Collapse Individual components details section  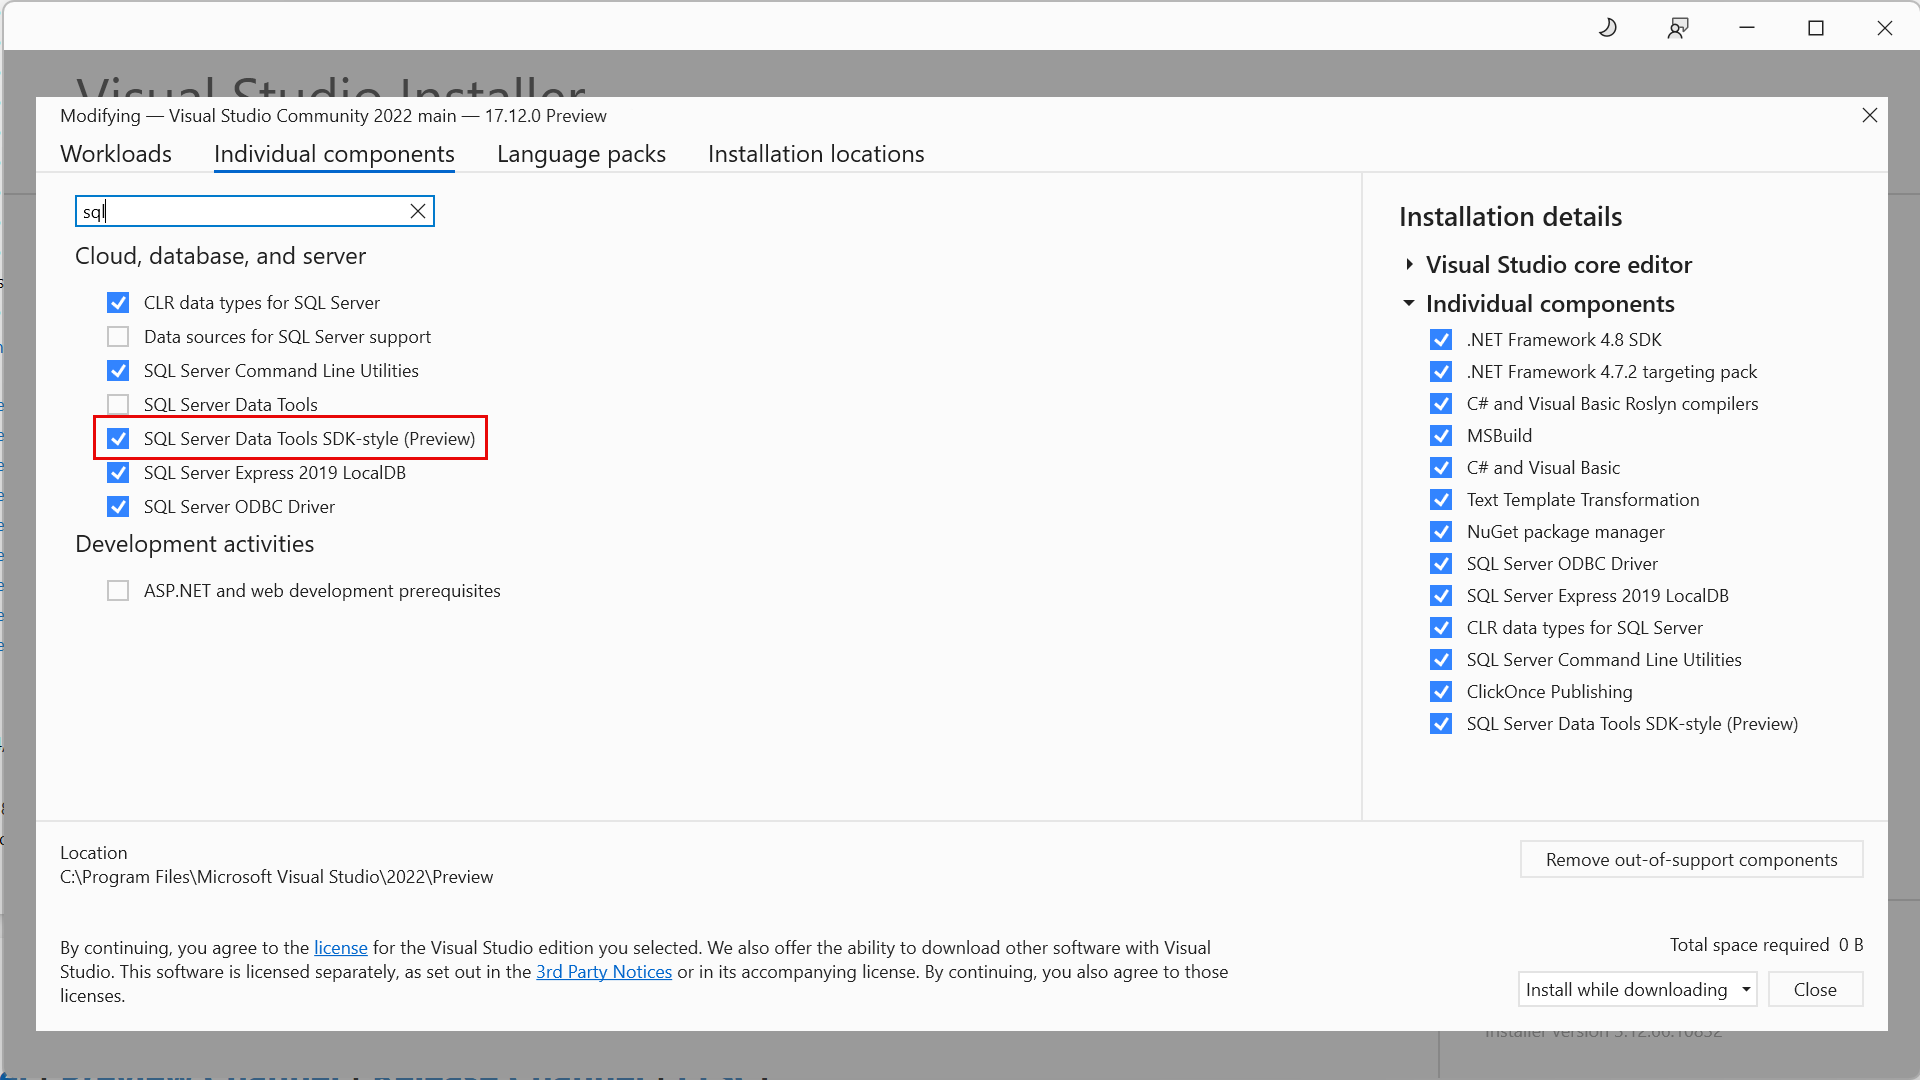pos(1409,303)
